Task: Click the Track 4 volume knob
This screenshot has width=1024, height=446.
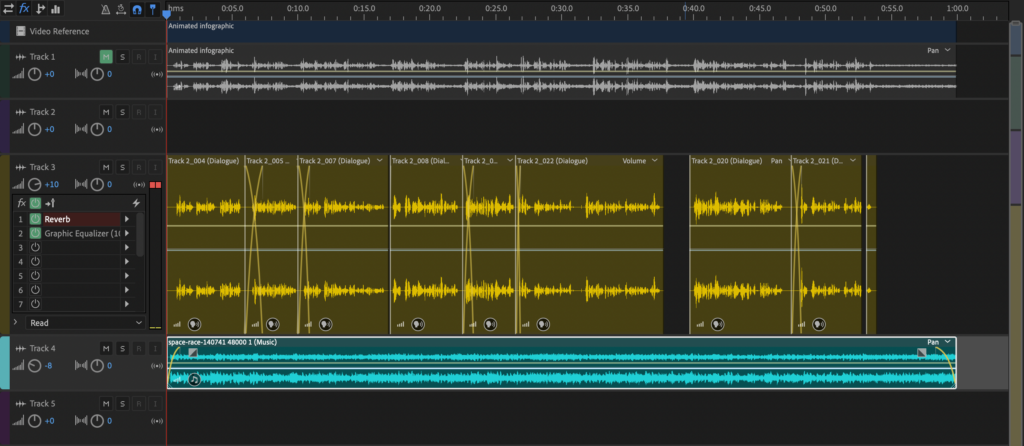Action: point(34,366)
